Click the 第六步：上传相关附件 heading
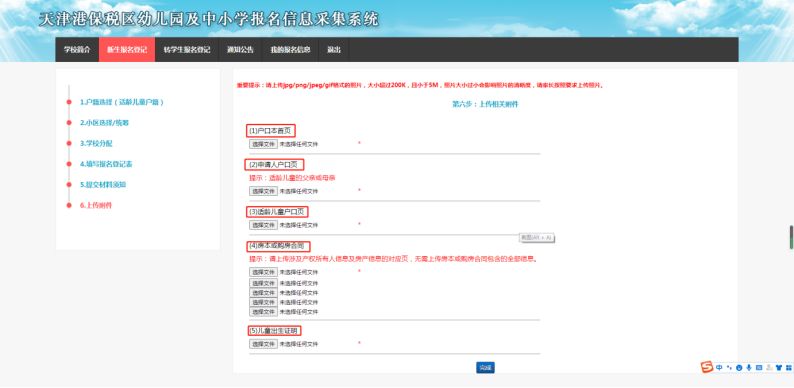 485,104
